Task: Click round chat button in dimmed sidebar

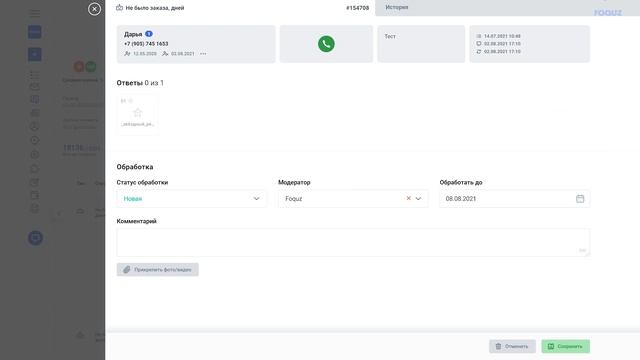Action: click(36, 238)
